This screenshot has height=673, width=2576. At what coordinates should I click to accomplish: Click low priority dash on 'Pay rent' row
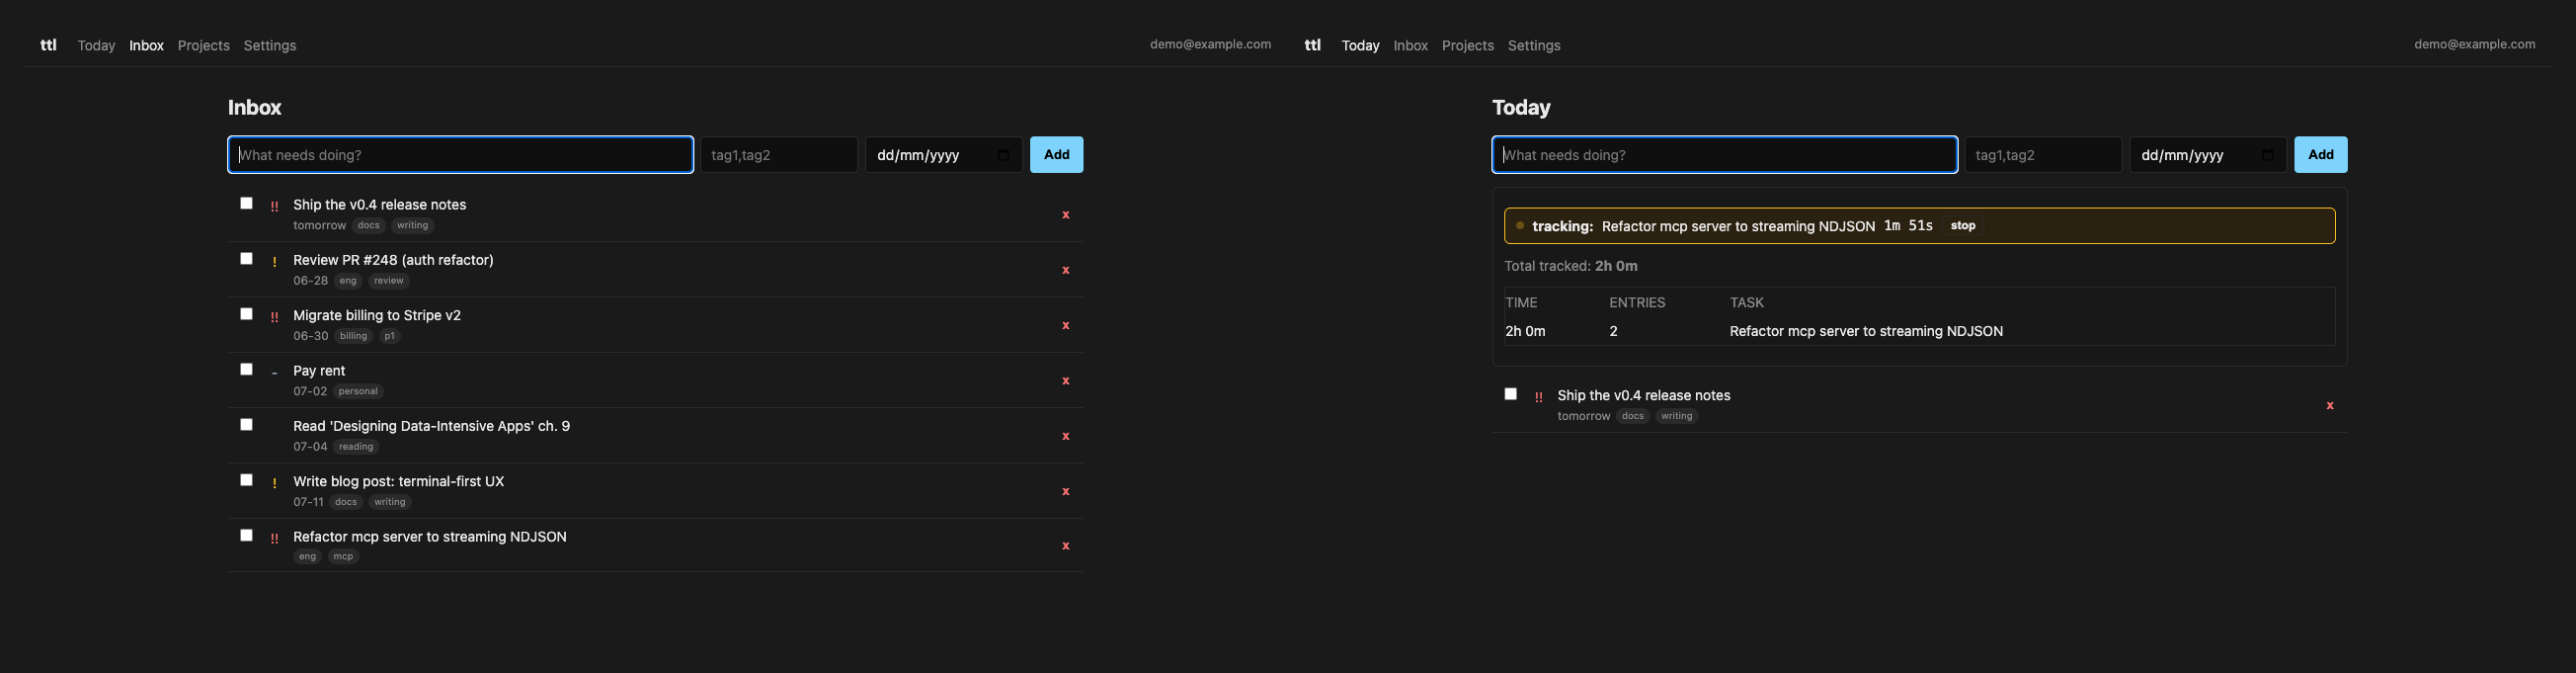pos(274,373)
